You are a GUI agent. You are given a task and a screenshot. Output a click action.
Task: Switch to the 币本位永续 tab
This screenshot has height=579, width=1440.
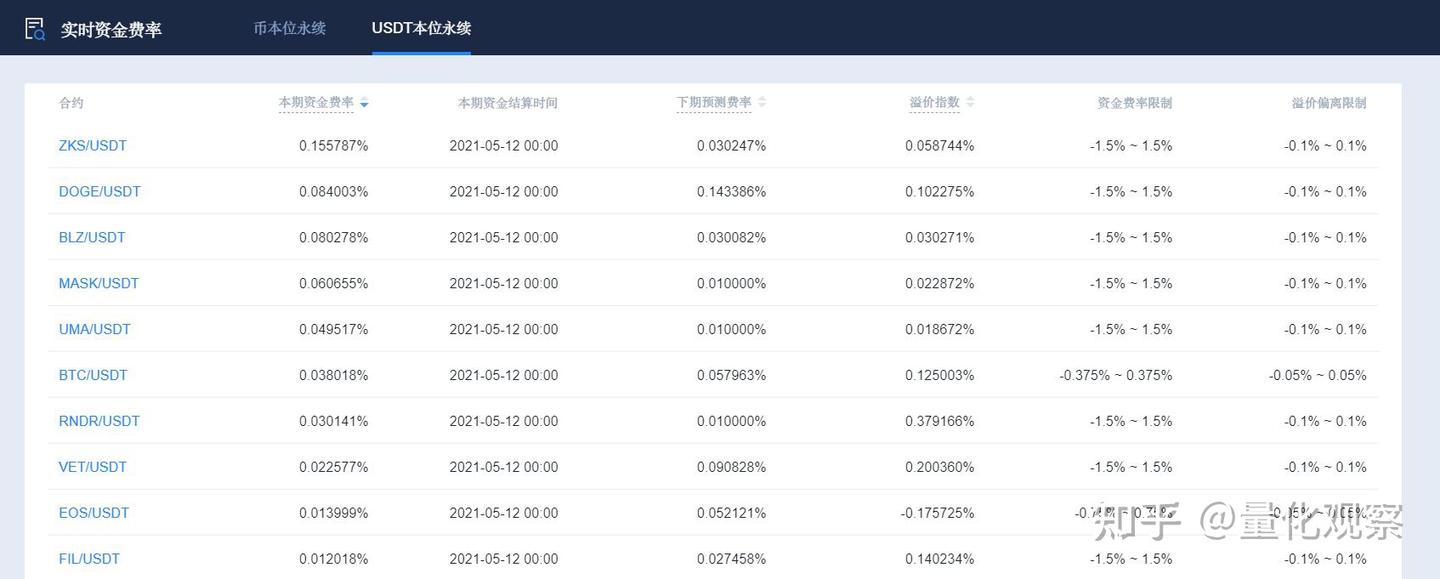(290, 28)
